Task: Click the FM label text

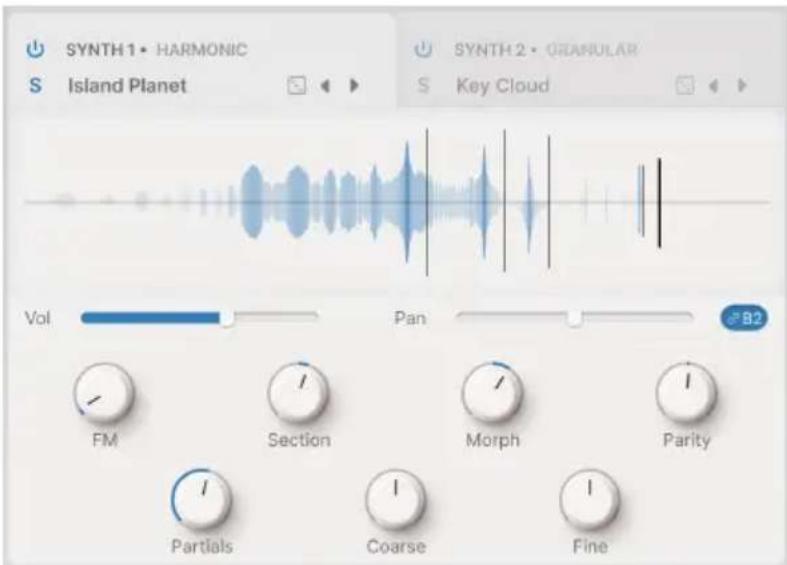Action: tap(105, 440)
